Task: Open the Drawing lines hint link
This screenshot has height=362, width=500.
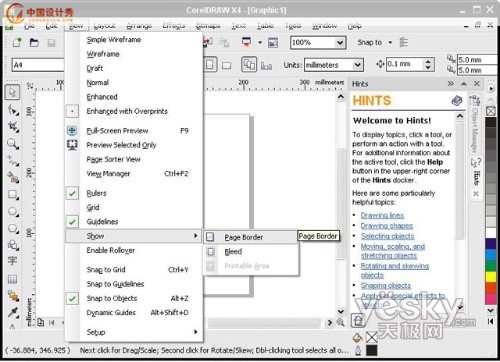Action: pyautogui.click(x=382, y=215)
